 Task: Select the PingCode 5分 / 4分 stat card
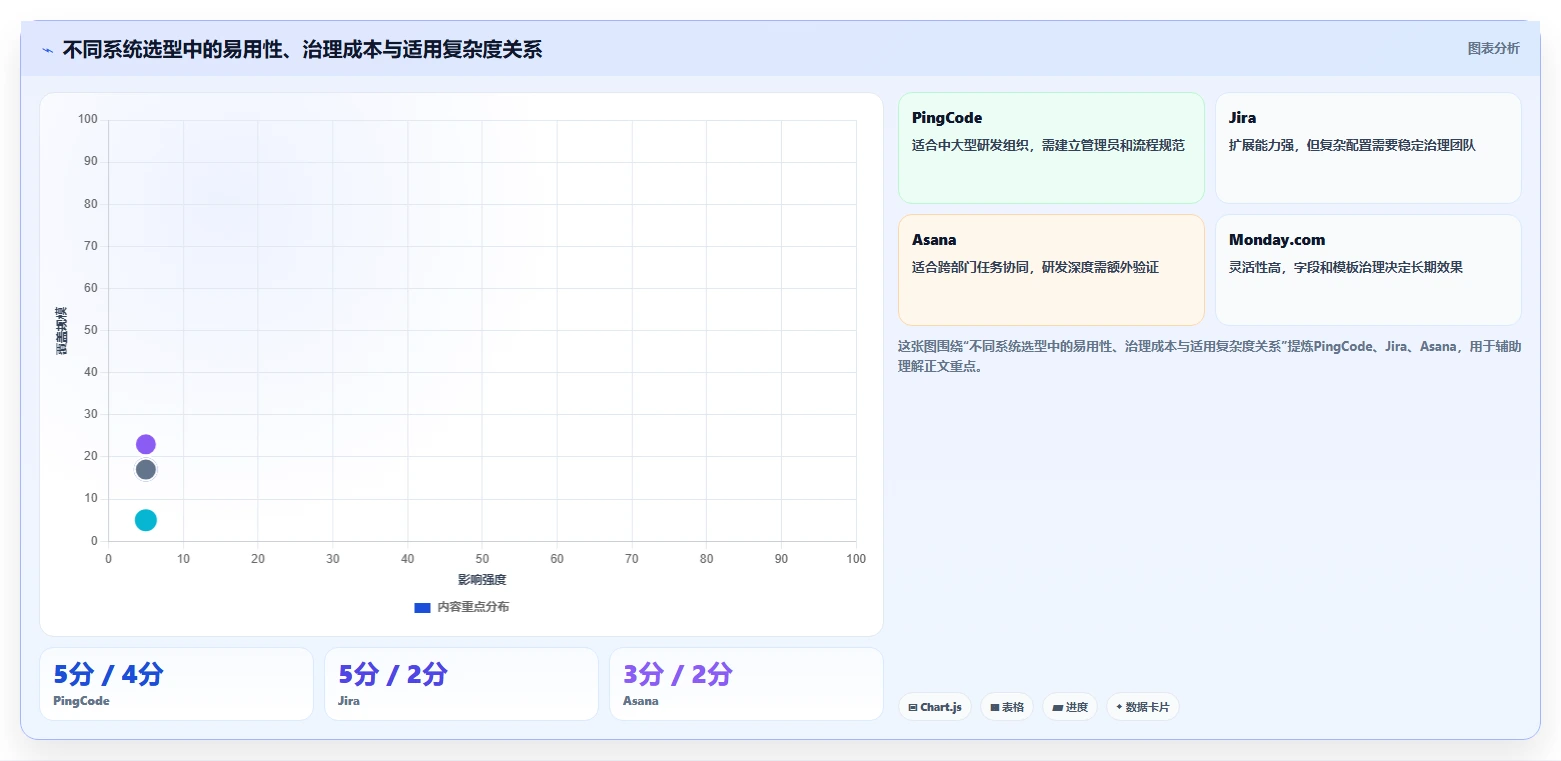click(176, 684)
